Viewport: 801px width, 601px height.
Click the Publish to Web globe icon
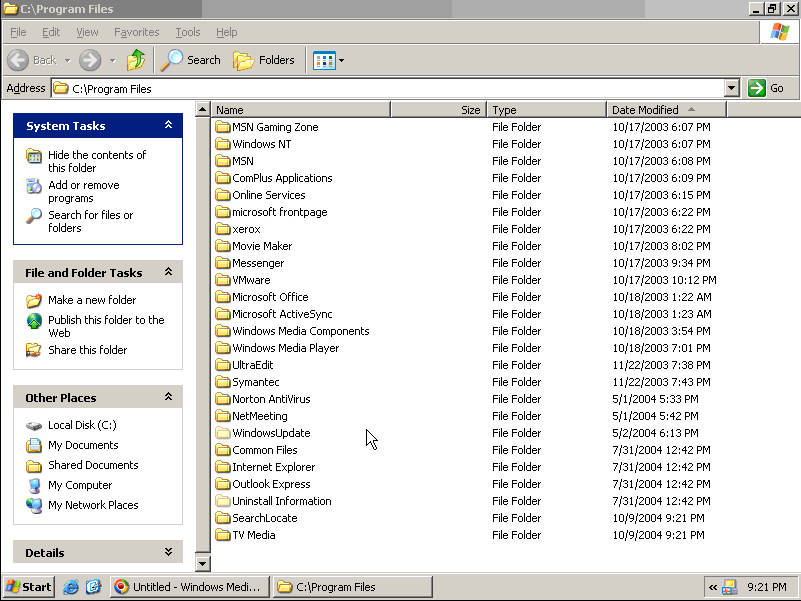click(x=34, y=320)
